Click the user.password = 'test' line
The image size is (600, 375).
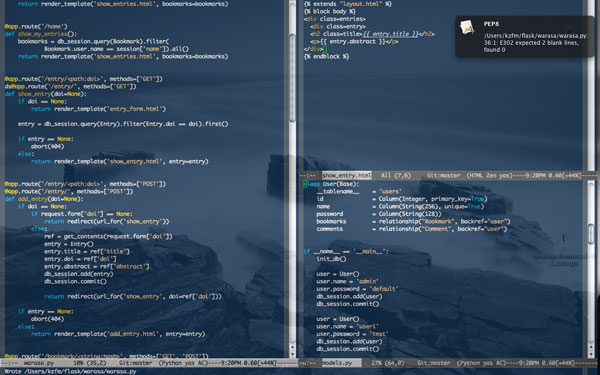[x=353, y=334]
